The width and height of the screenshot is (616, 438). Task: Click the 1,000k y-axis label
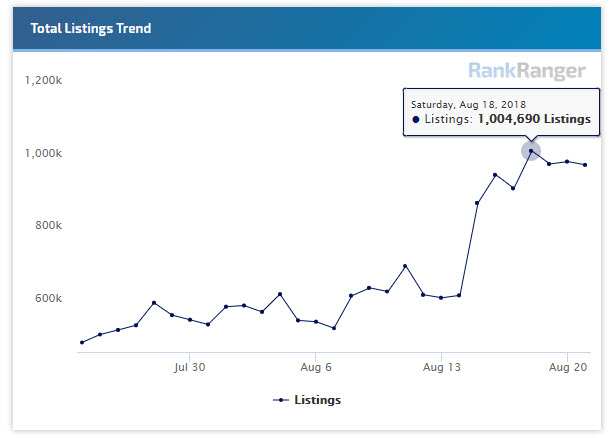(43, 153)
